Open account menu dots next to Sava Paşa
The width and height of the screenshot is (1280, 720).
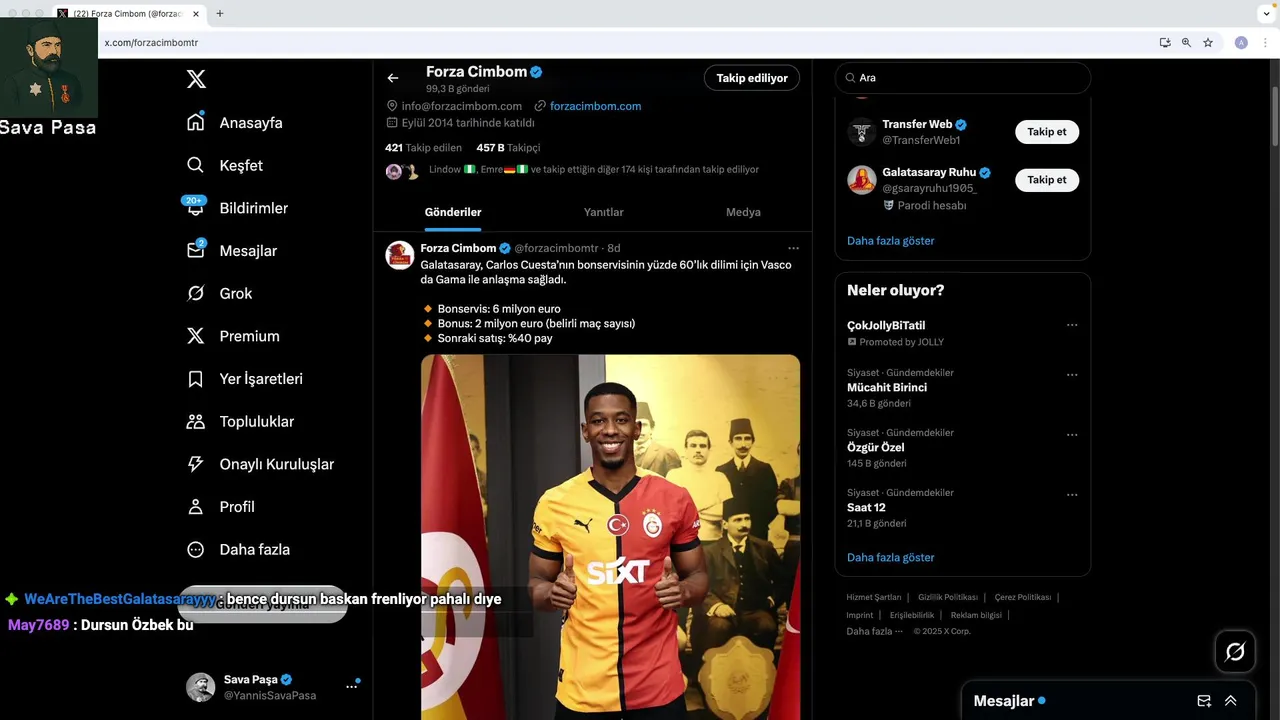click(x=351, y=686)
